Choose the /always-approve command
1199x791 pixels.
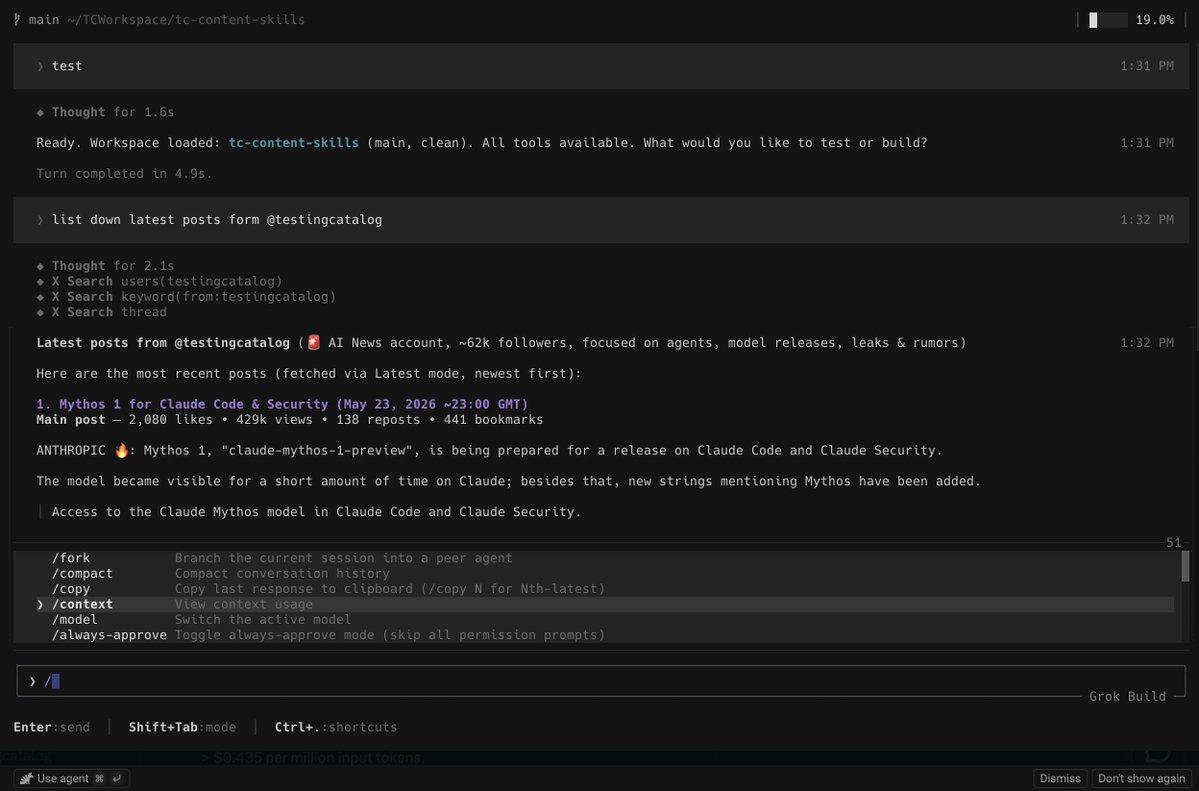[x=109, y=635]
